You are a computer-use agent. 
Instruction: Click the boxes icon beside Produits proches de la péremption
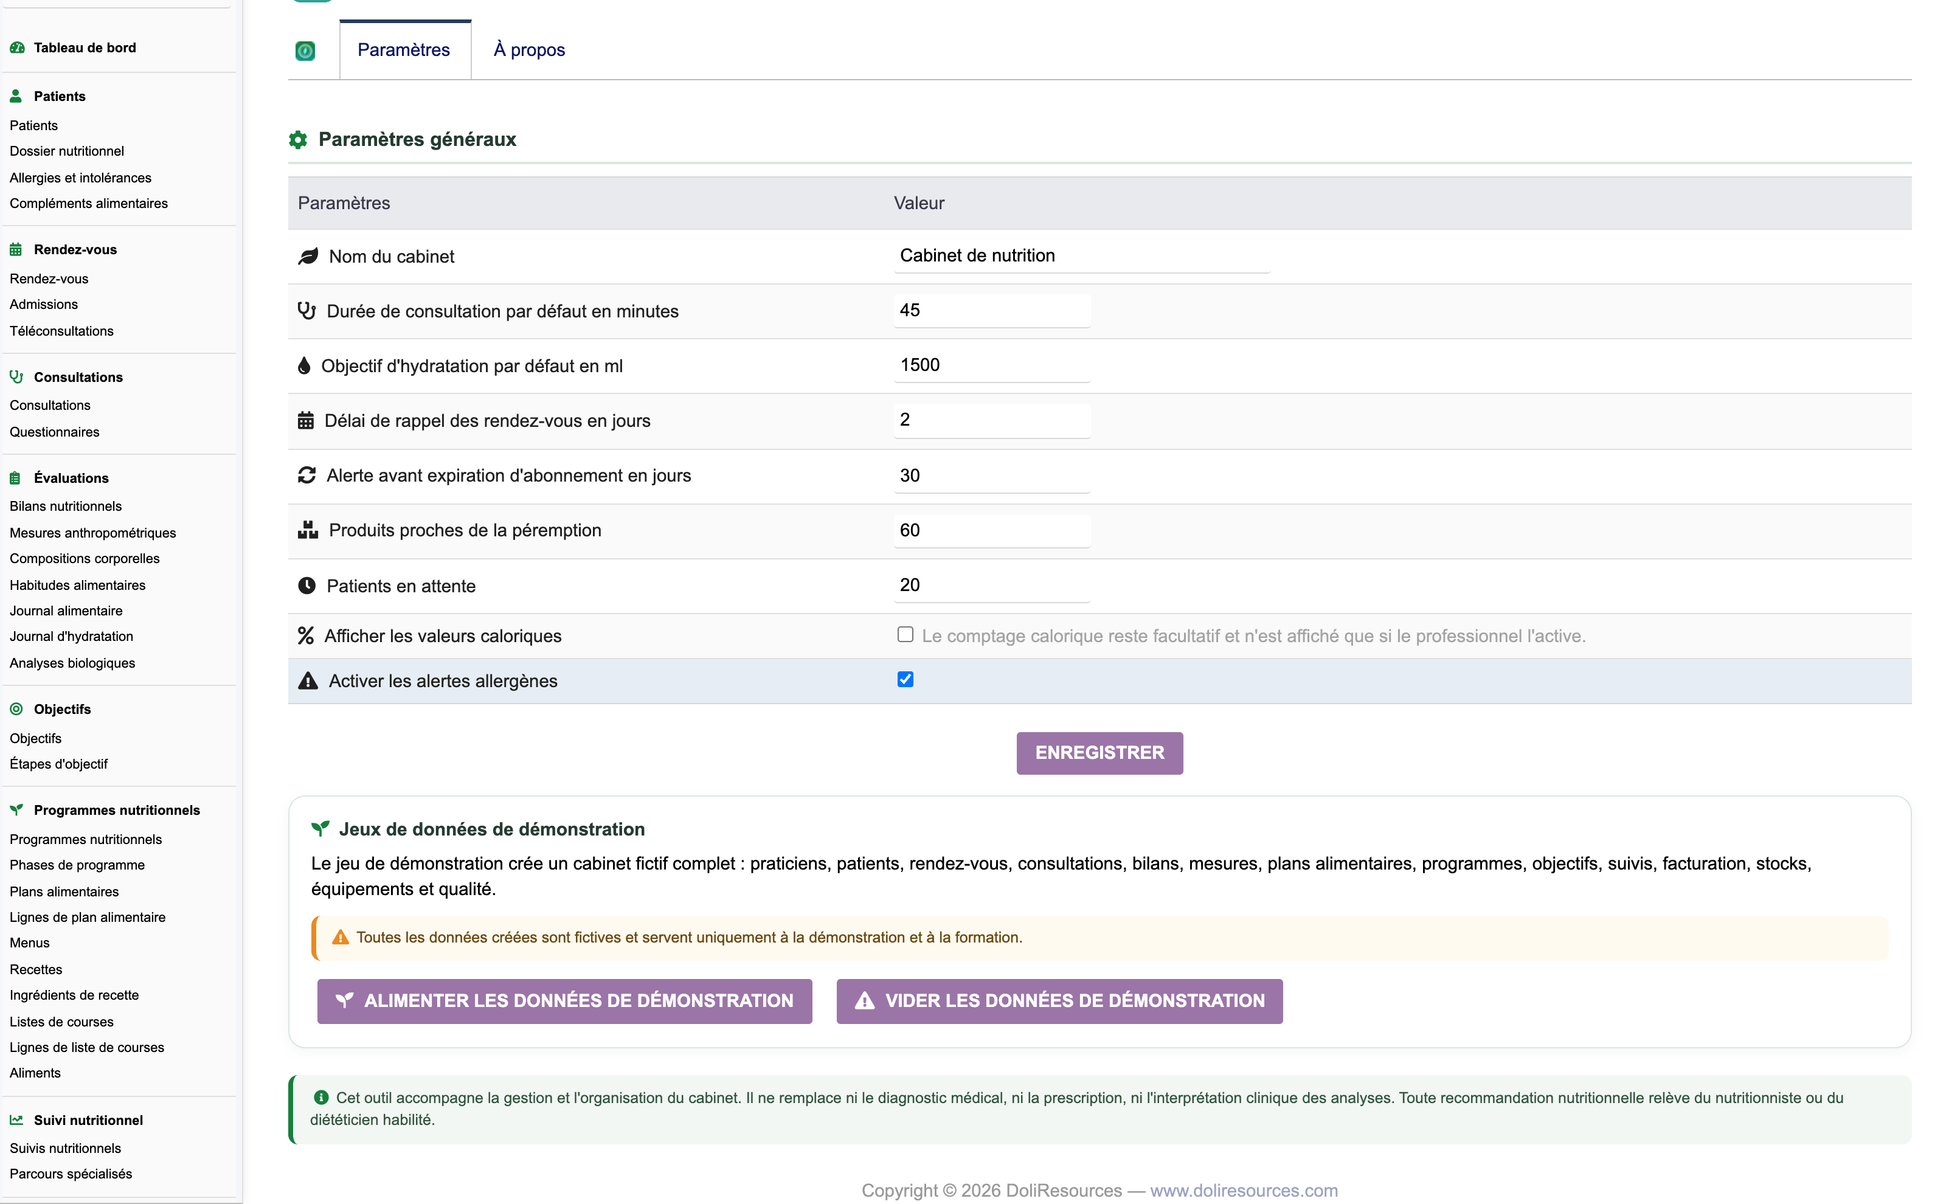coord(308,530)
